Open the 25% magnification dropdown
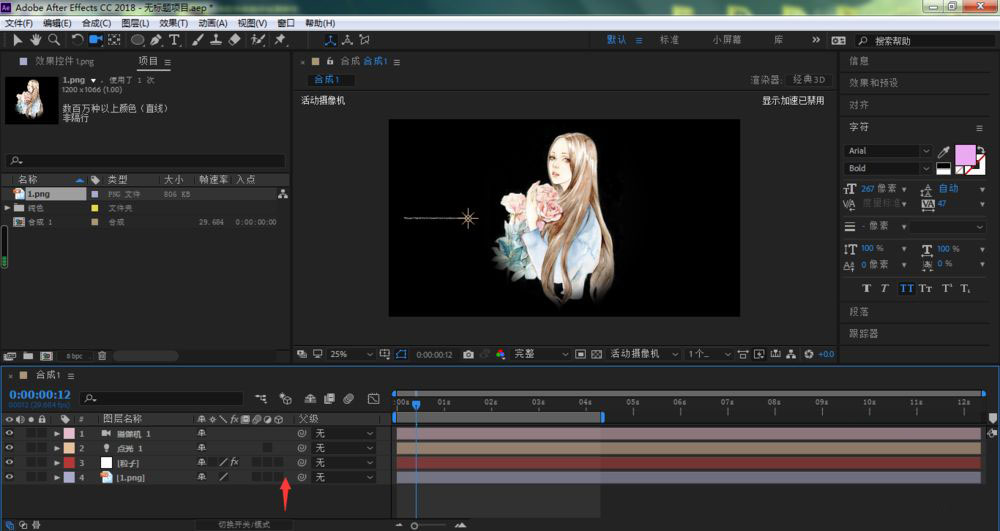The width and height of the screenshot is (1000, 531). click(x=351, y=354)
